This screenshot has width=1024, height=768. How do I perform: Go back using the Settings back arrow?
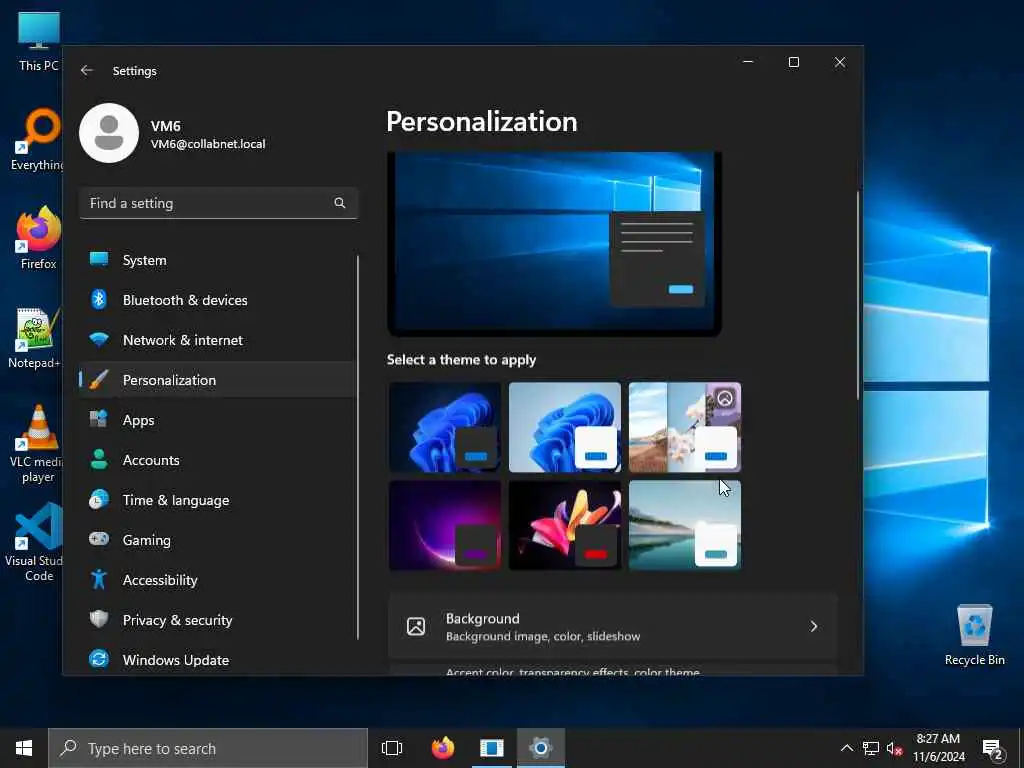(x=87, y=71)
